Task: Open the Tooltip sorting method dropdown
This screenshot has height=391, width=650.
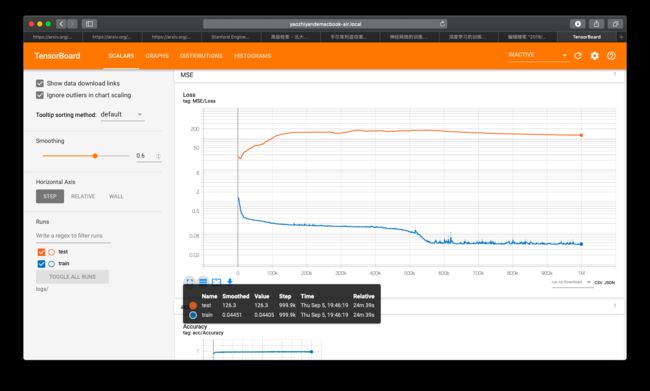Action: [x=122, y=114]
